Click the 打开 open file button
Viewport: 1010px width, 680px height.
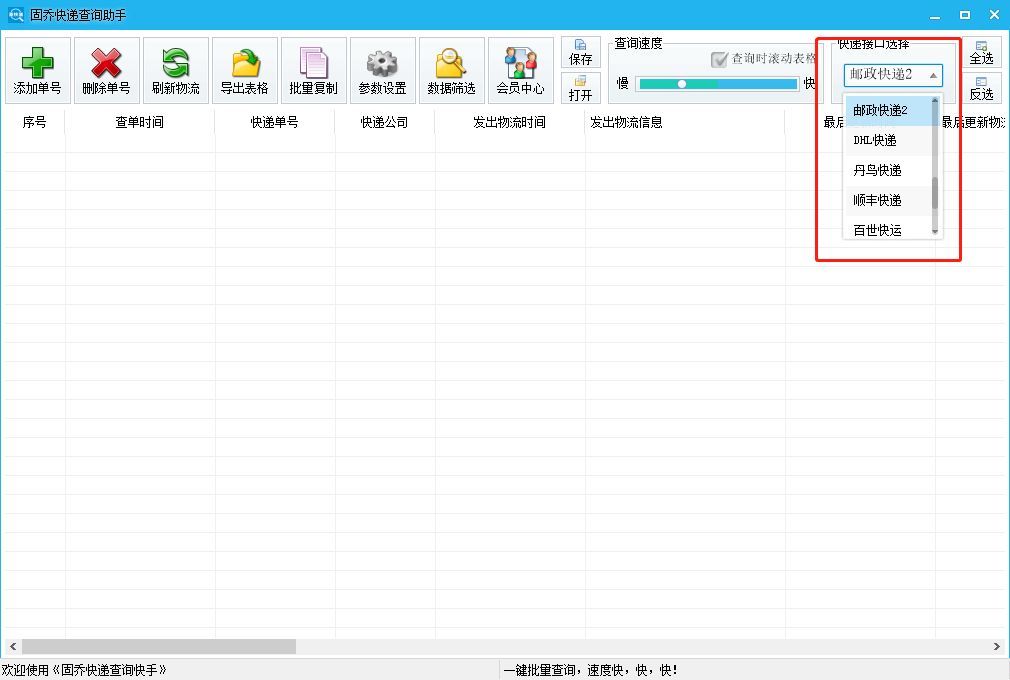click(580, 88)
